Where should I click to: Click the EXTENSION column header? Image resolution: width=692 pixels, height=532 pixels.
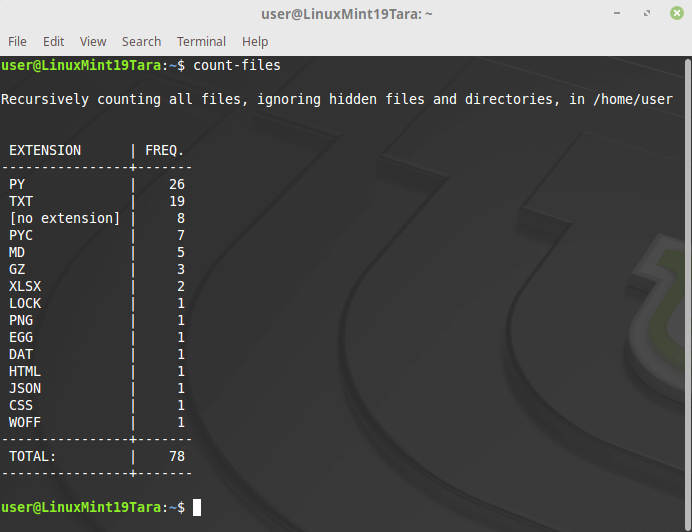(x=45, y=150)
